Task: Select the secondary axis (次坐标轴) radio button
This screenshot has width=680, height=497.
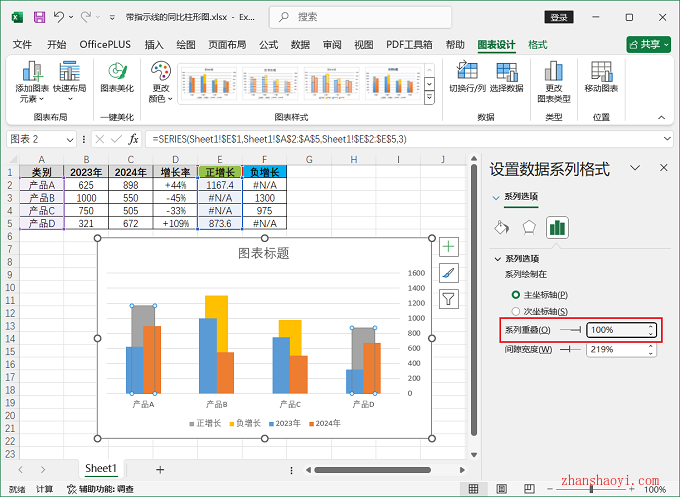Action: pos(516,311)
